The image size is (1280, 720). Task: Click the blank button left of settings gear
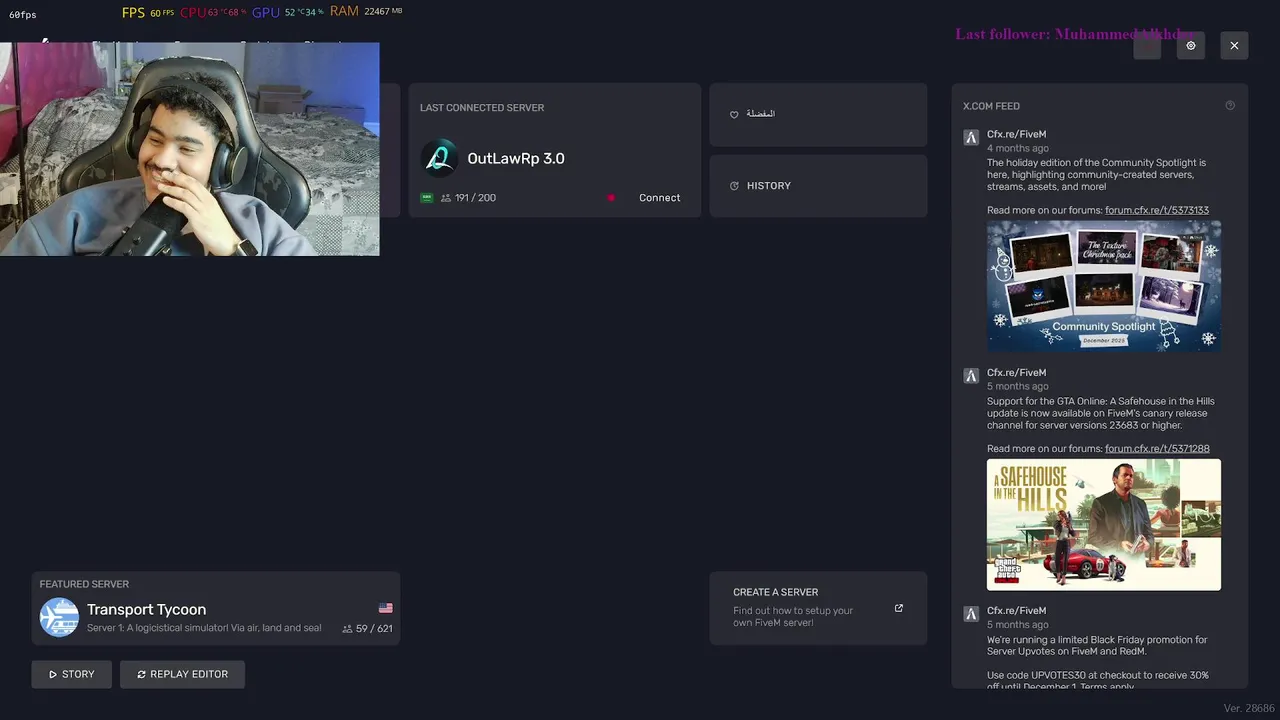pos(1147,45)
